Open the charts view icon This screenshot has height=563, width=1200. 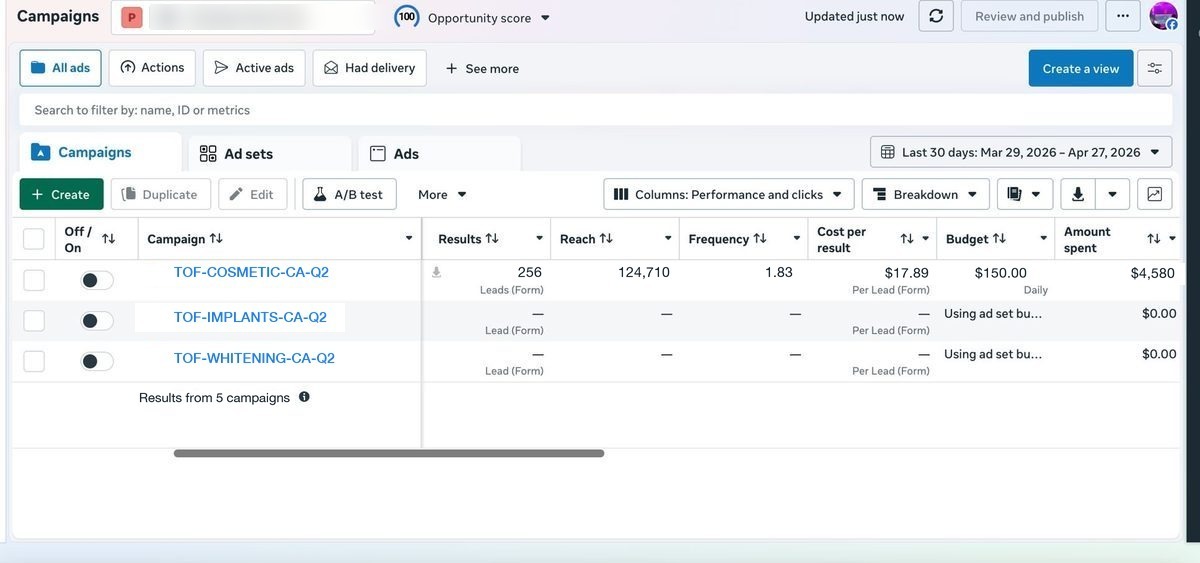coord(1155,194)
